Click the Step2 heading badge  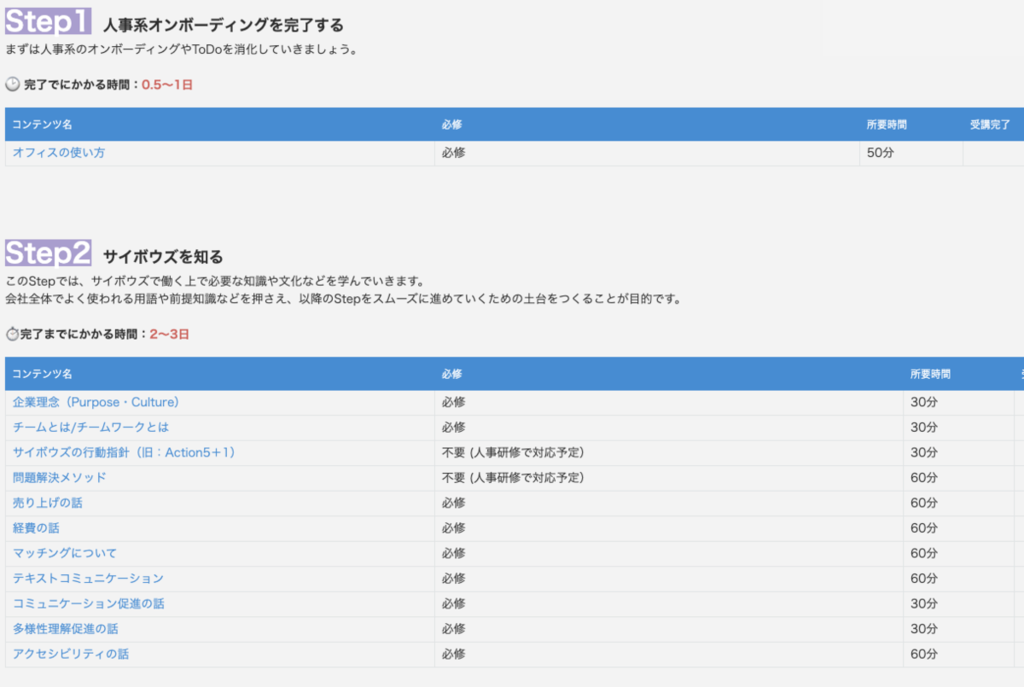coord(48,253)
